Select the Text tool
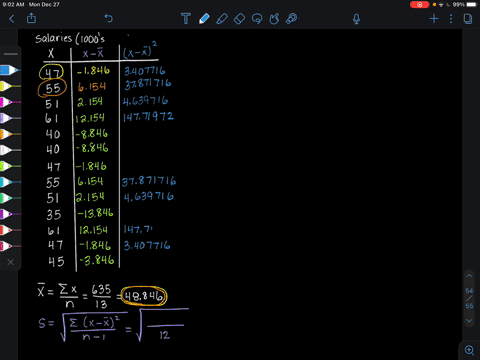The height and width of the screenshot is (360, 480). pyautogui.click(x=186, y=19)
